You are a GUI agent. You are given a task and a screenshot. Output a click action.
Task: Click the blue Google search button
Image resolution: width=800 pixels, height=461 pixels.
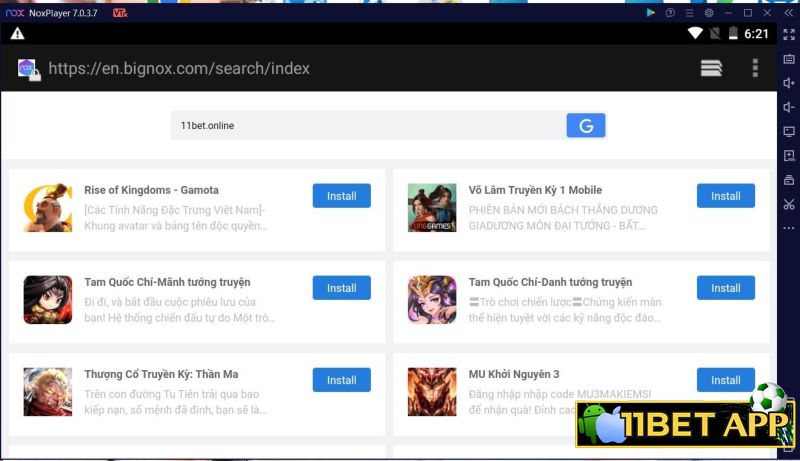tap(586, 125)
